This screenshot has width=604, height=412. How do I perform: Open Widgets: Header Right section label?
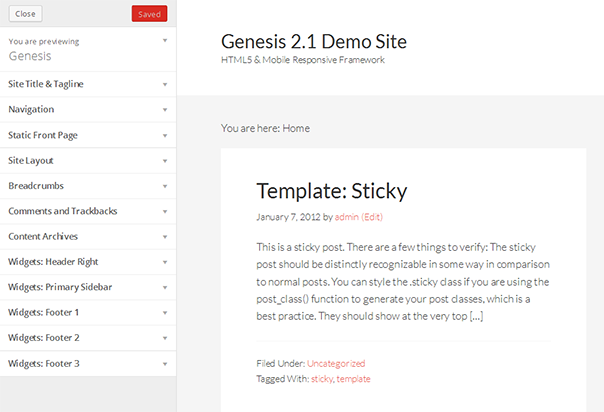point(53,262)
